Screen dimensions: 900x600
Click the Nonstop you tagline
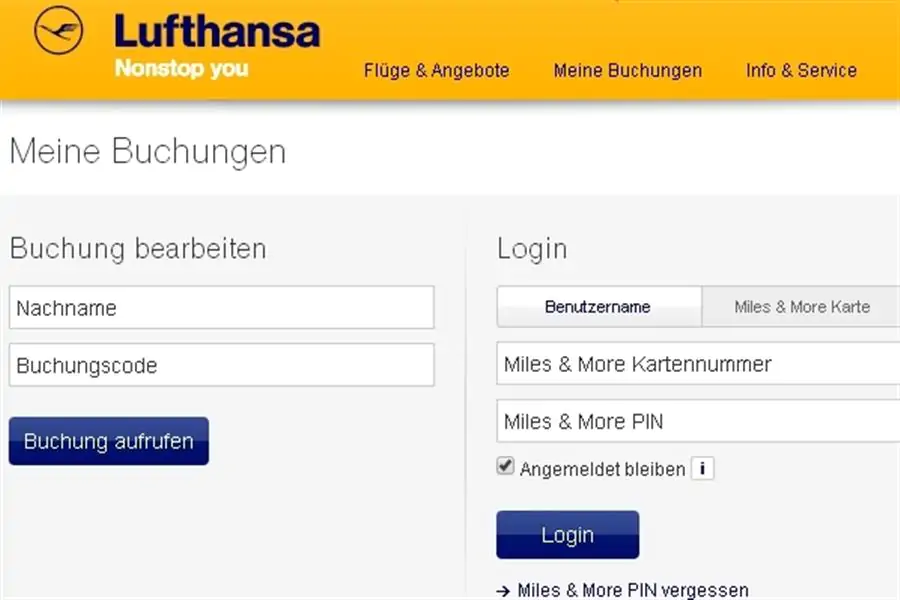181,69
